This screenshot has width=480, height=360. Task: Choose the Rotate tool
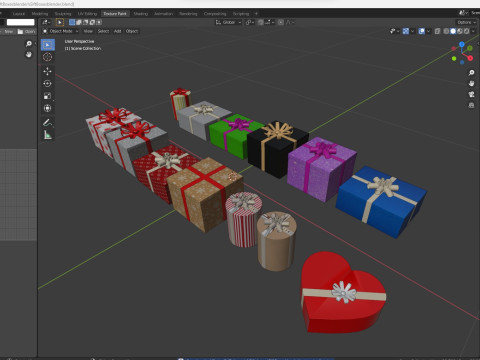47,83
